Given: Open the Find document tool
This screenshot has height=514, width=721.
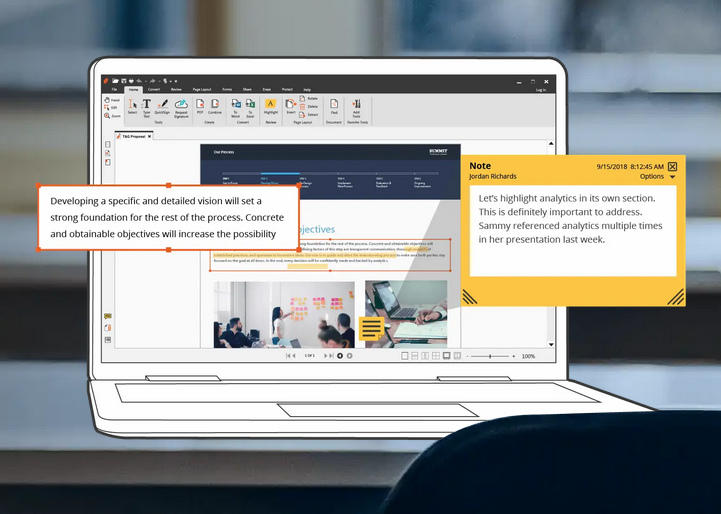Looking at the screenshot, I should pos(334,105).
